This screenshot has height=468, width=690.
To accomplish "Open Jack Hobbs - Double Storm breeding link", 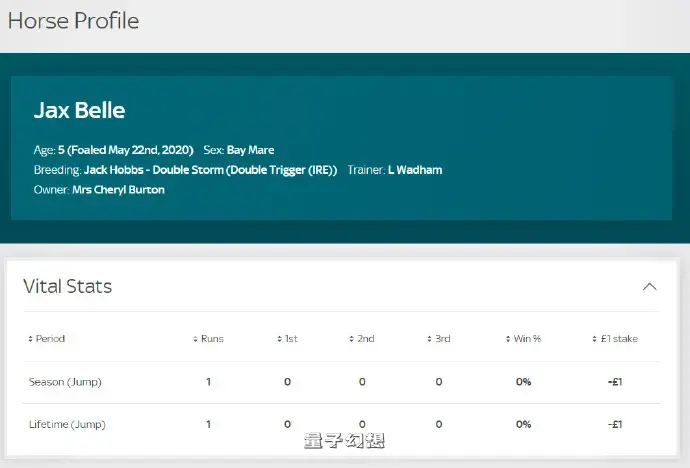I will pyautogui.click(x=210, y=170).
